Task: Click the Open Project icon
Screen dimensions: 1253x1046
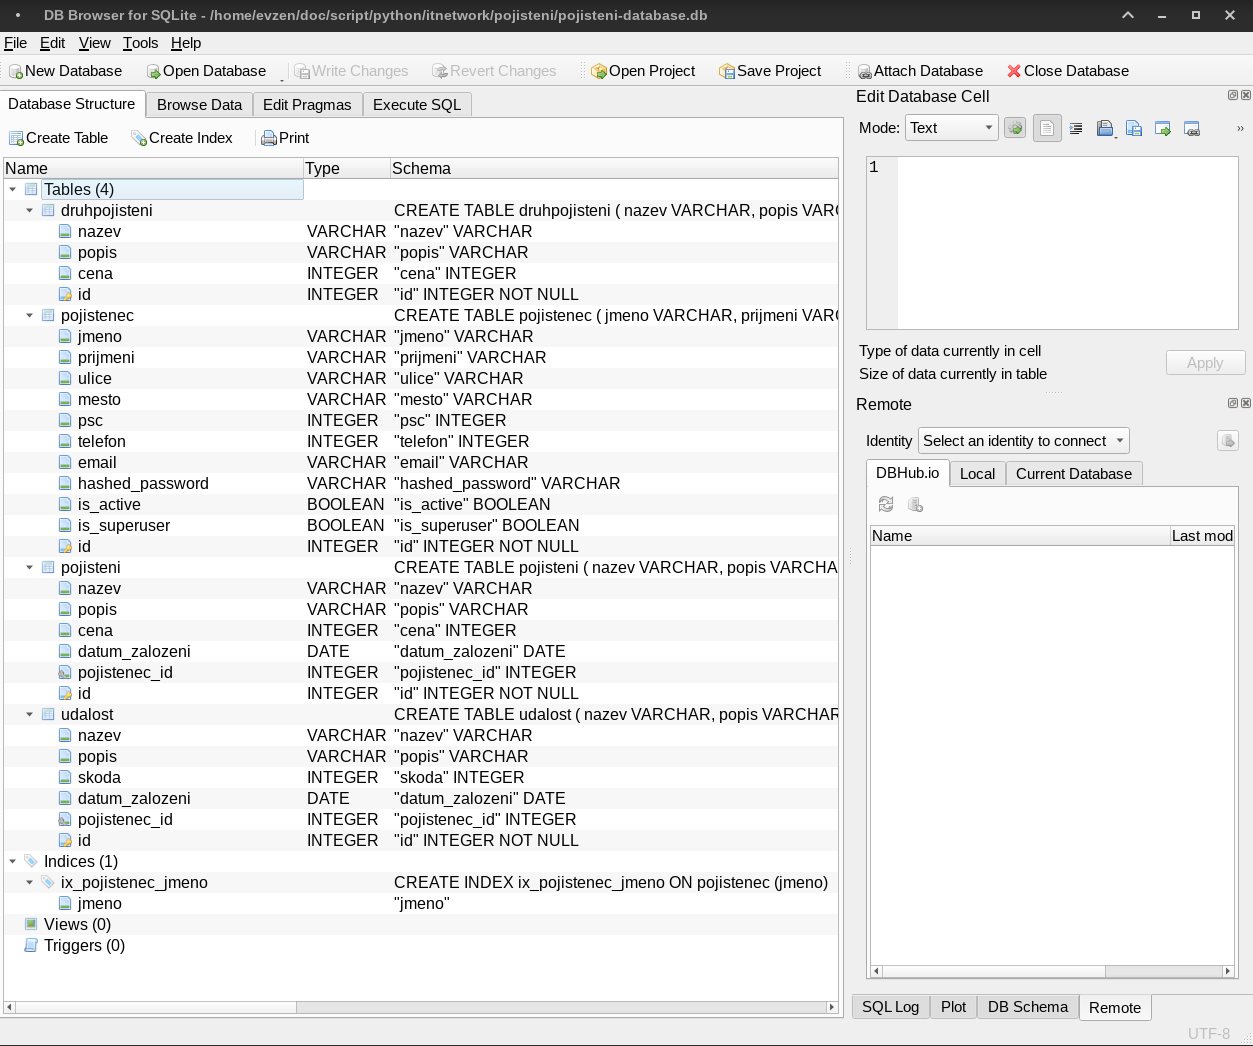Action: (599, 72)
